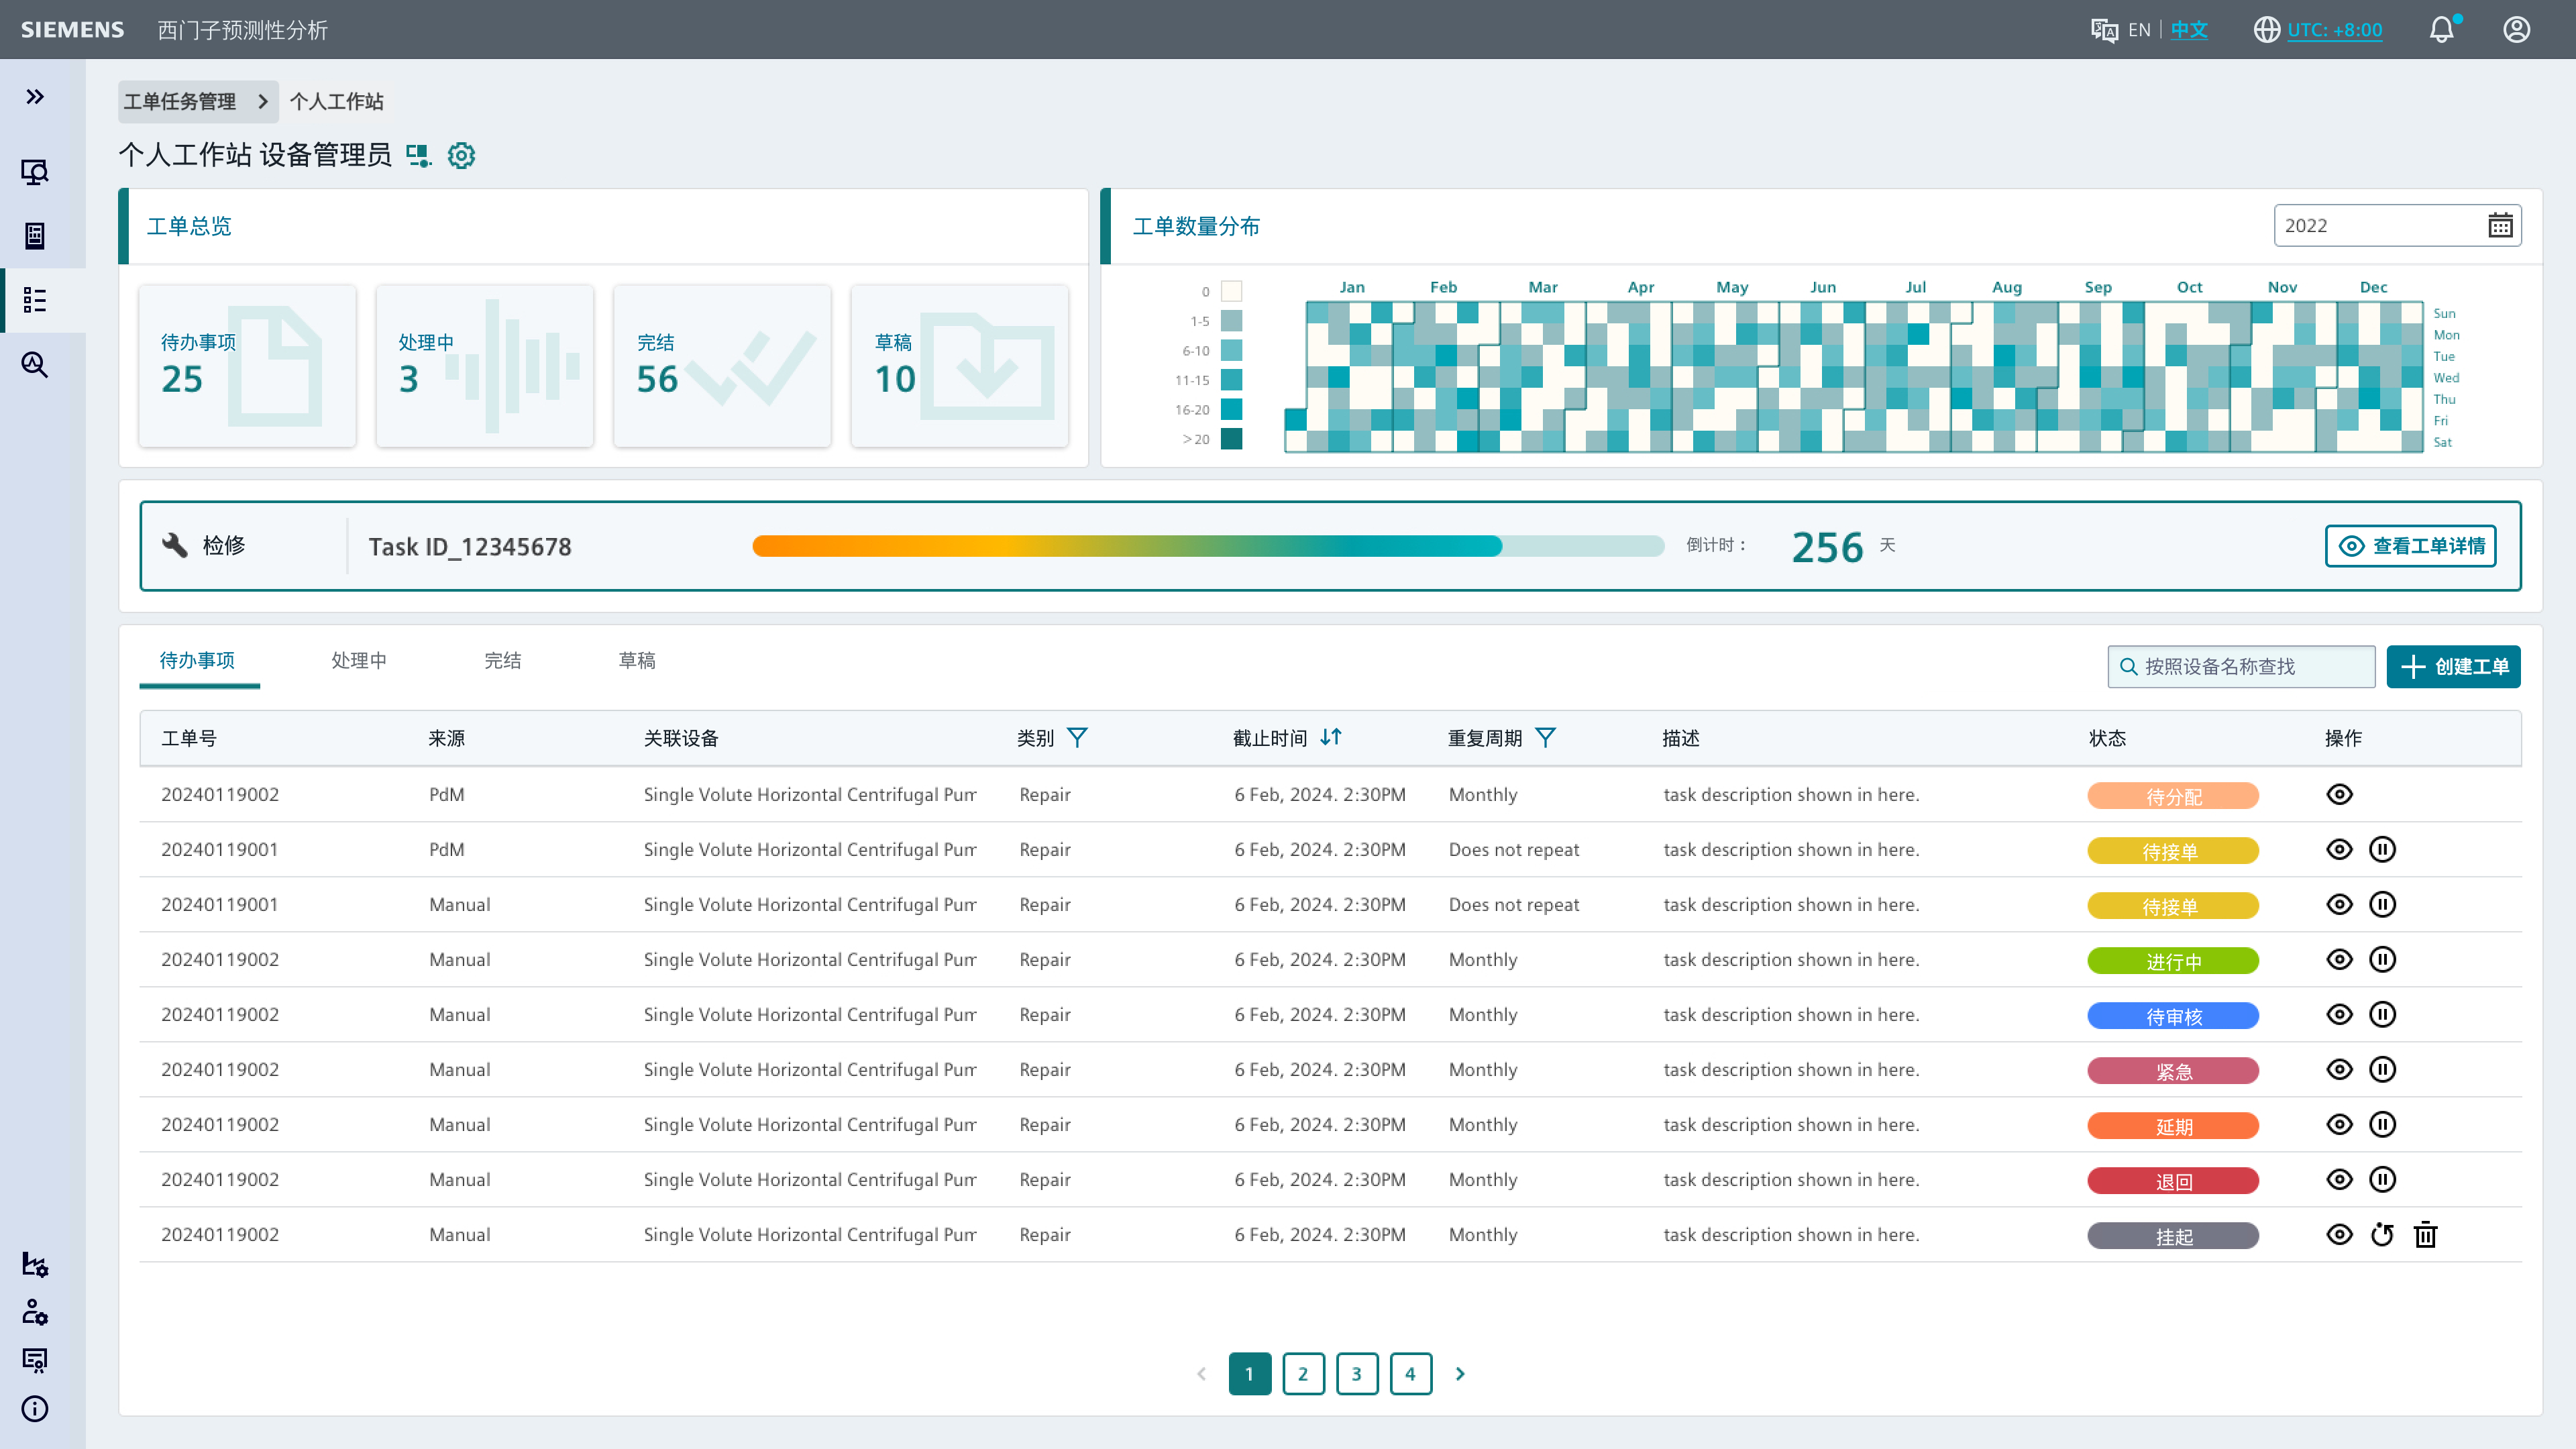View the 进行中 work order
The image size is (2576, 1449).
pos(2339,959)
